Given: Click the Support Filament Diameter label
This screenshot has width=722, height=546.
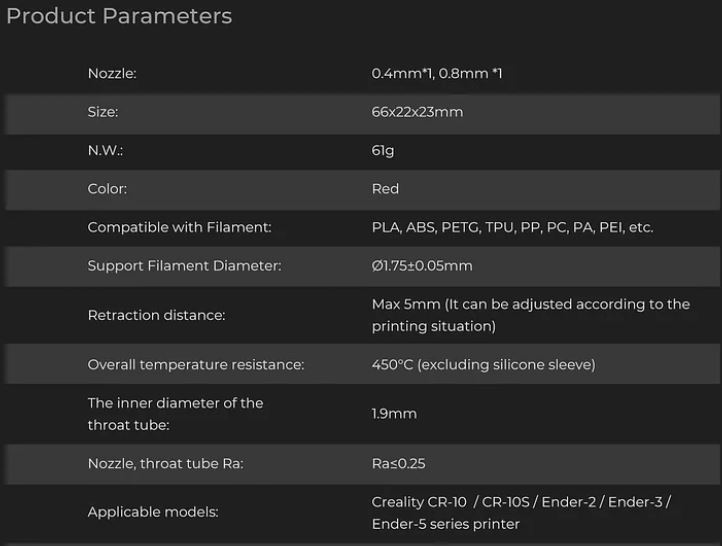Looking at the screenshot, I should click(x=184, y=266).
